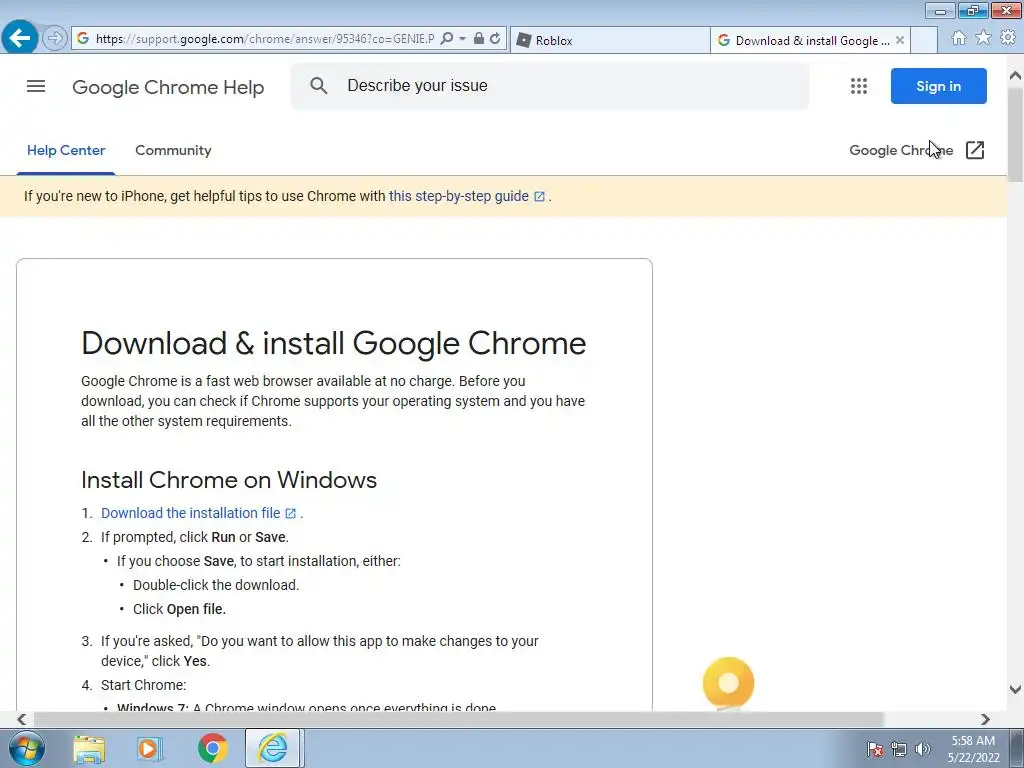Click the horizontal scrollbar right arrow

point(985,719)
